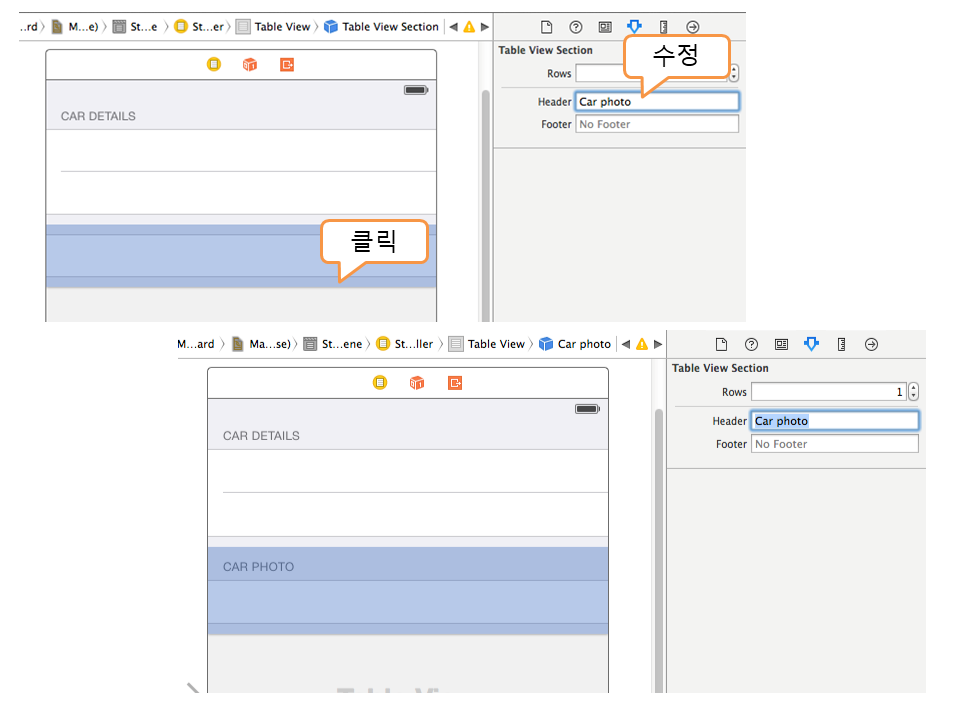Viewport: 960px width, 720px height.
Task: Click the warning triangle in the lower jump bar
Action: coord(641,344)
